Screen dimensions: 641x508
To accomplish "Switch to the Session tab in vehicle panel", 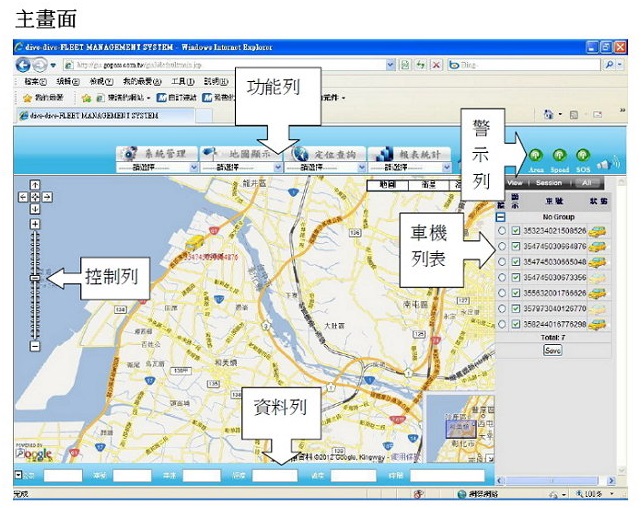I will [549, 183].
